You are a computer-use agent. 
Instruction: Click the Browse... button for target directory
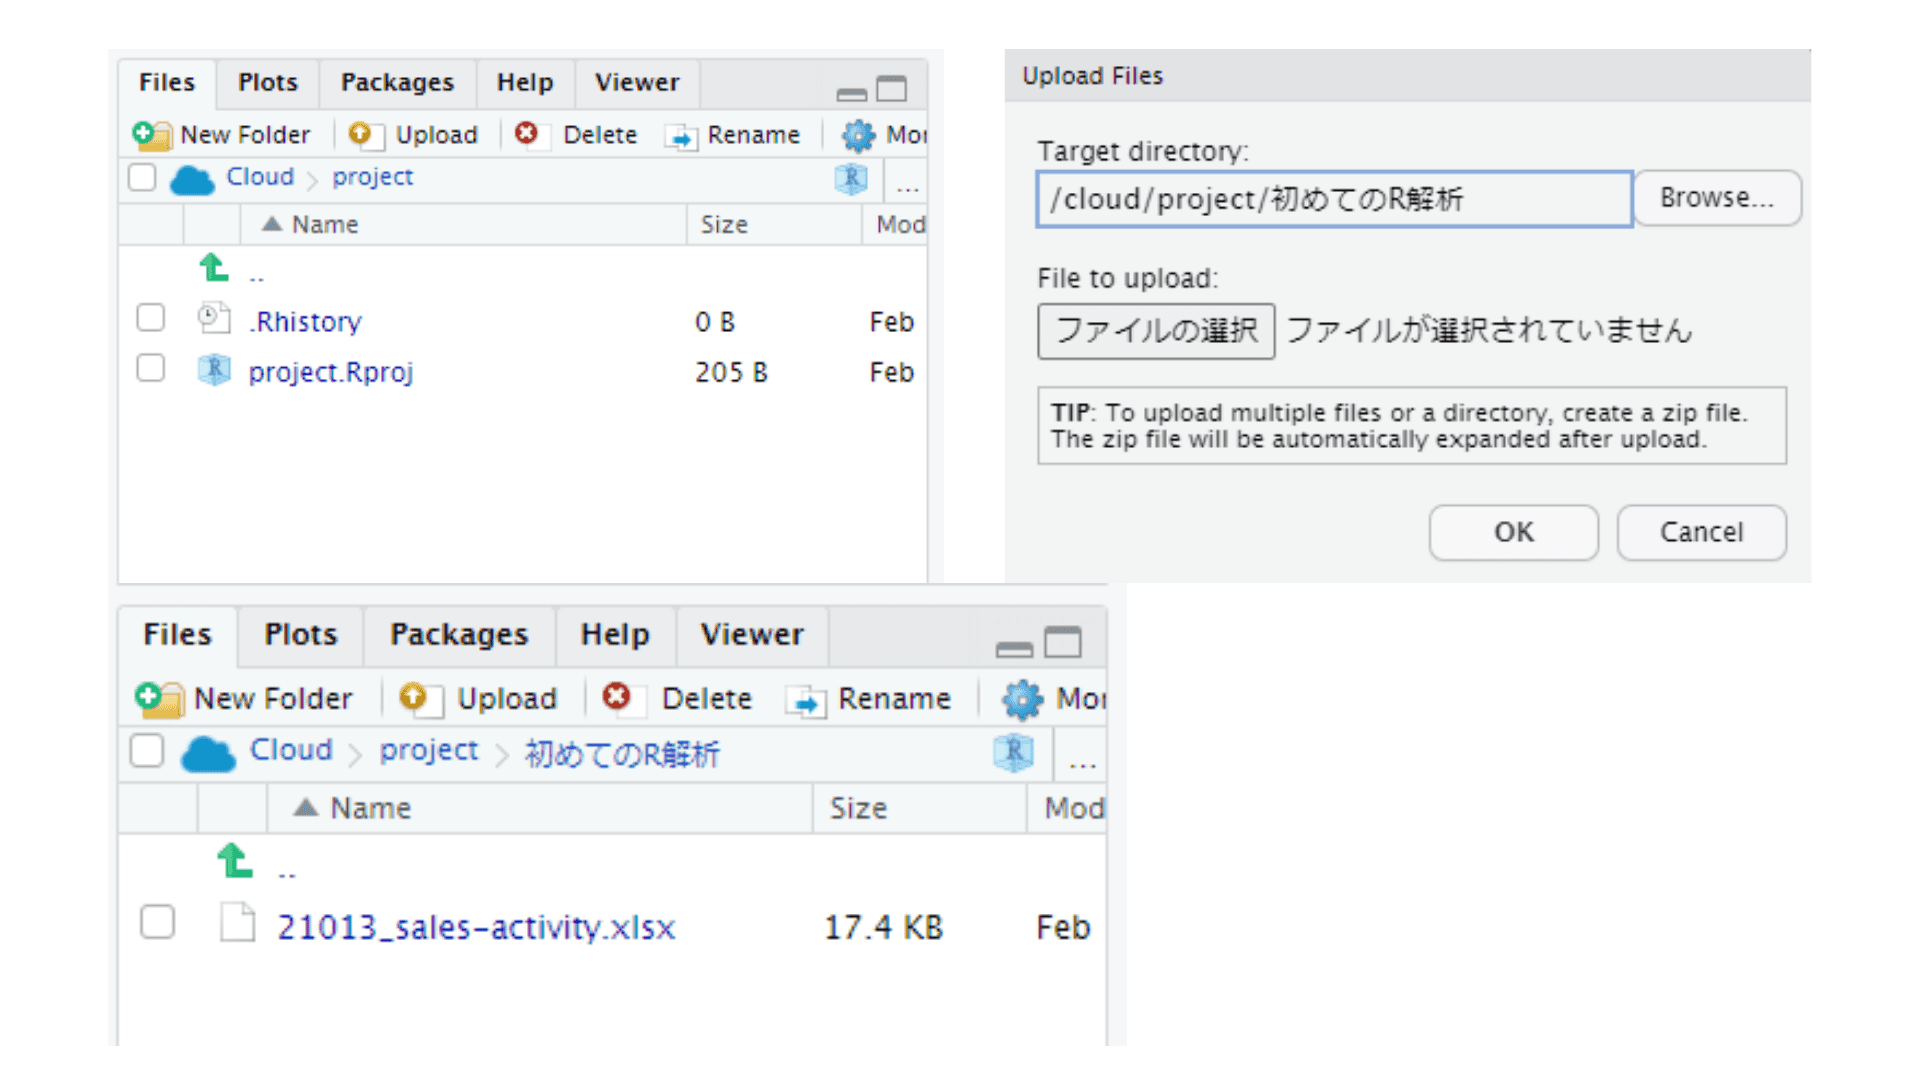(x=1716, y=198)
